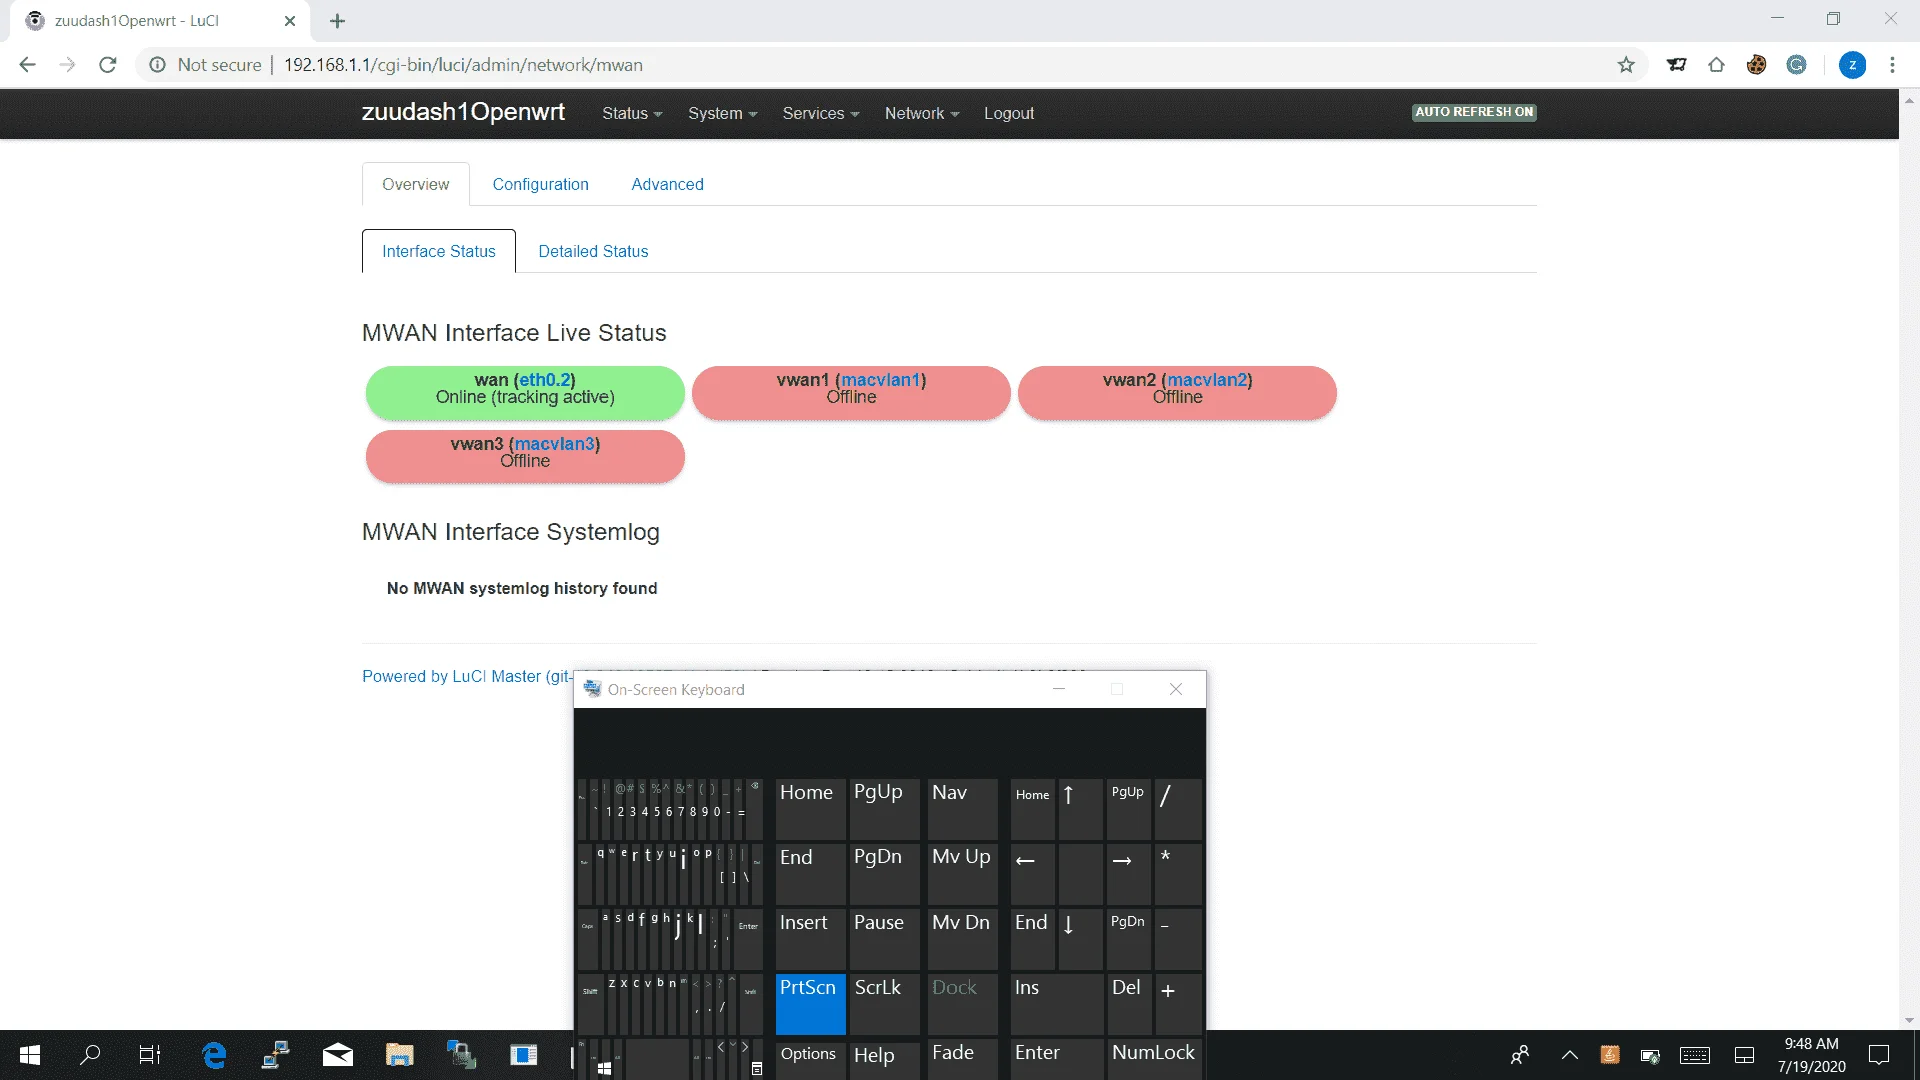Launch Microsoft Edge from the taskbar
This screenshot has height=1080, width=1920.
click(x=214, y=1055)
